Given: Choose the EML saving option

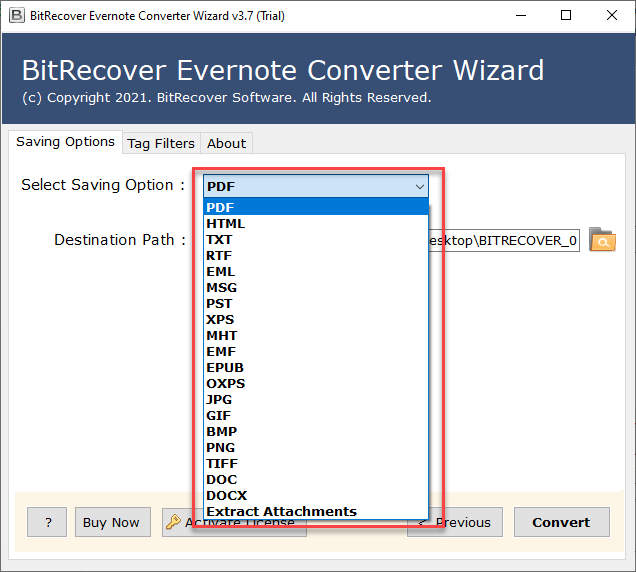Looking at the screenshot, I should 316,271.
